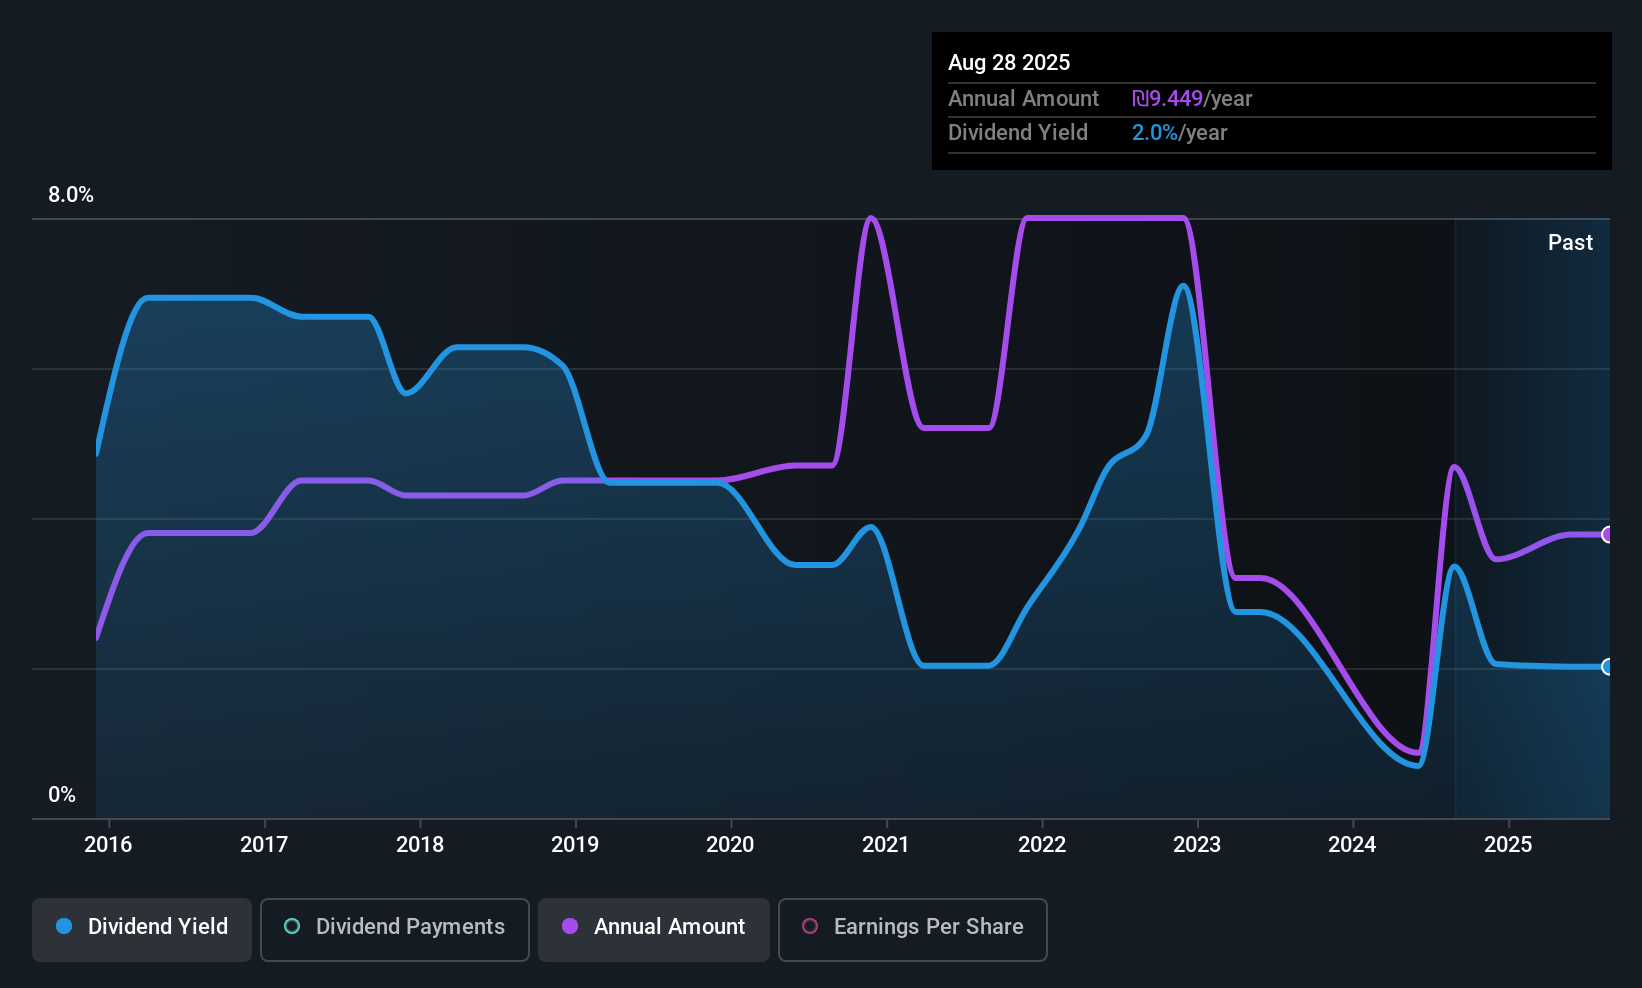The image size is (1642, 988).
Task: Click the blue dot in Dividend Yield legend
Action: click(x=64, y=926)
